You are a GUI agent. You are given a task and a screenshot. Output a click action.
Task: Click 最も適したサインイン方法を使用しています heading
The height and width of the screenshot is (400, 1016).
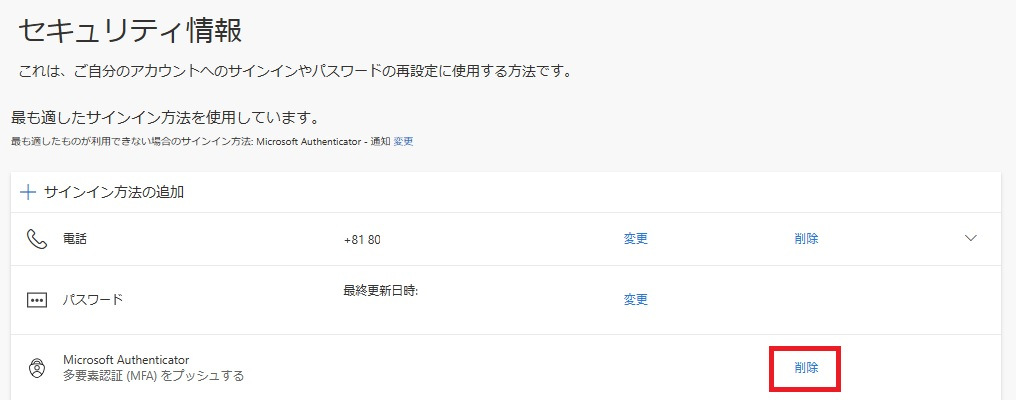click(x=167, y=119)
